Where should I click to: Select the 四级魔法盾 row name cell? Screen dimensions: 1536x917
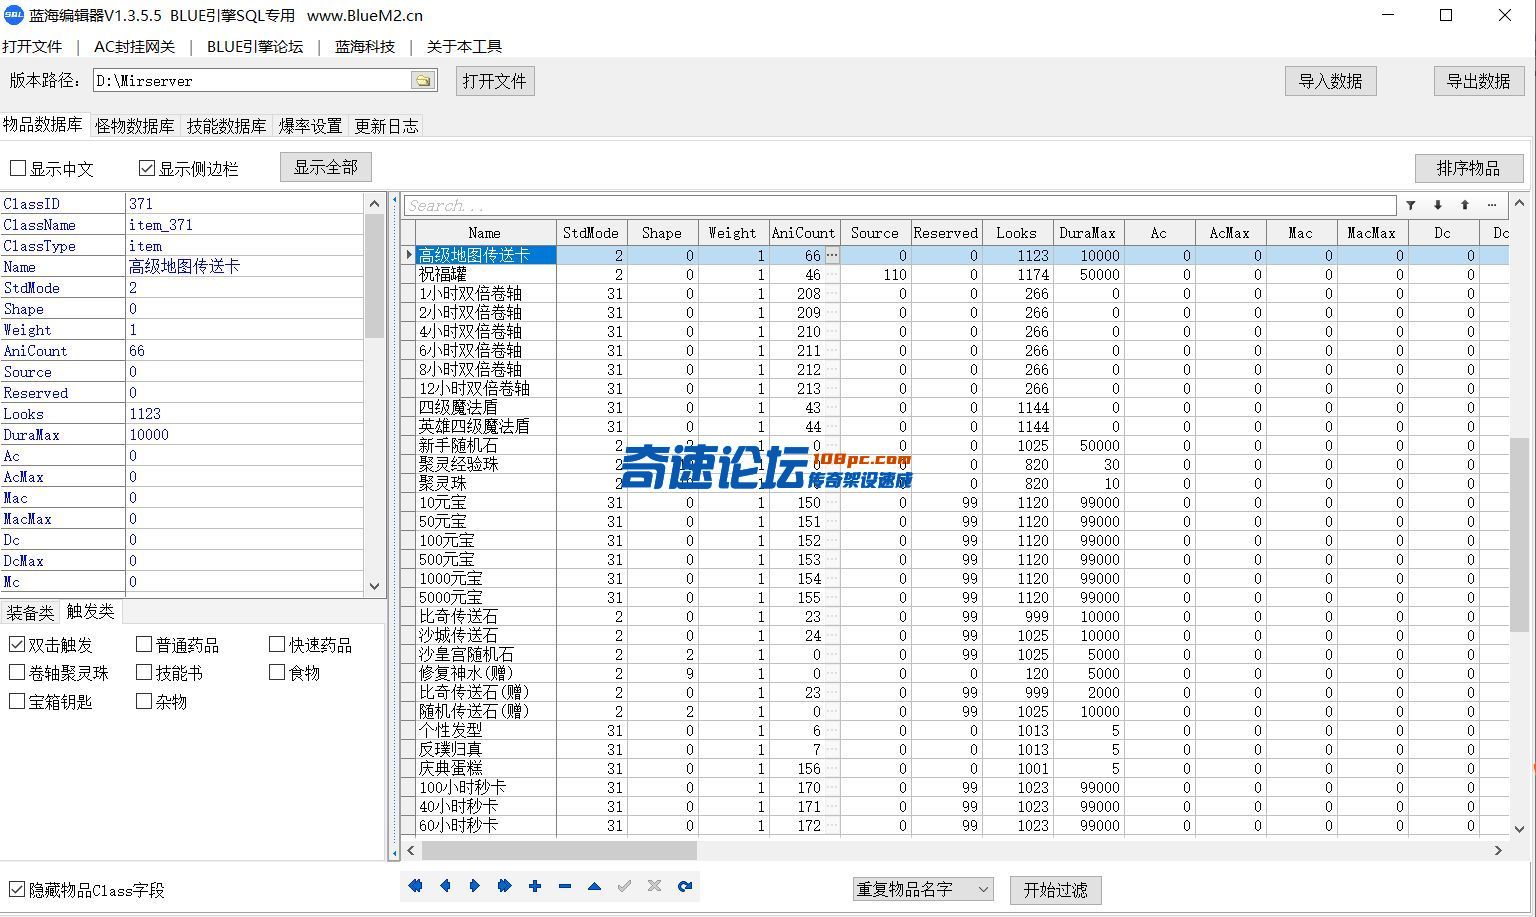pyautogui.click(x=486, y=407)
